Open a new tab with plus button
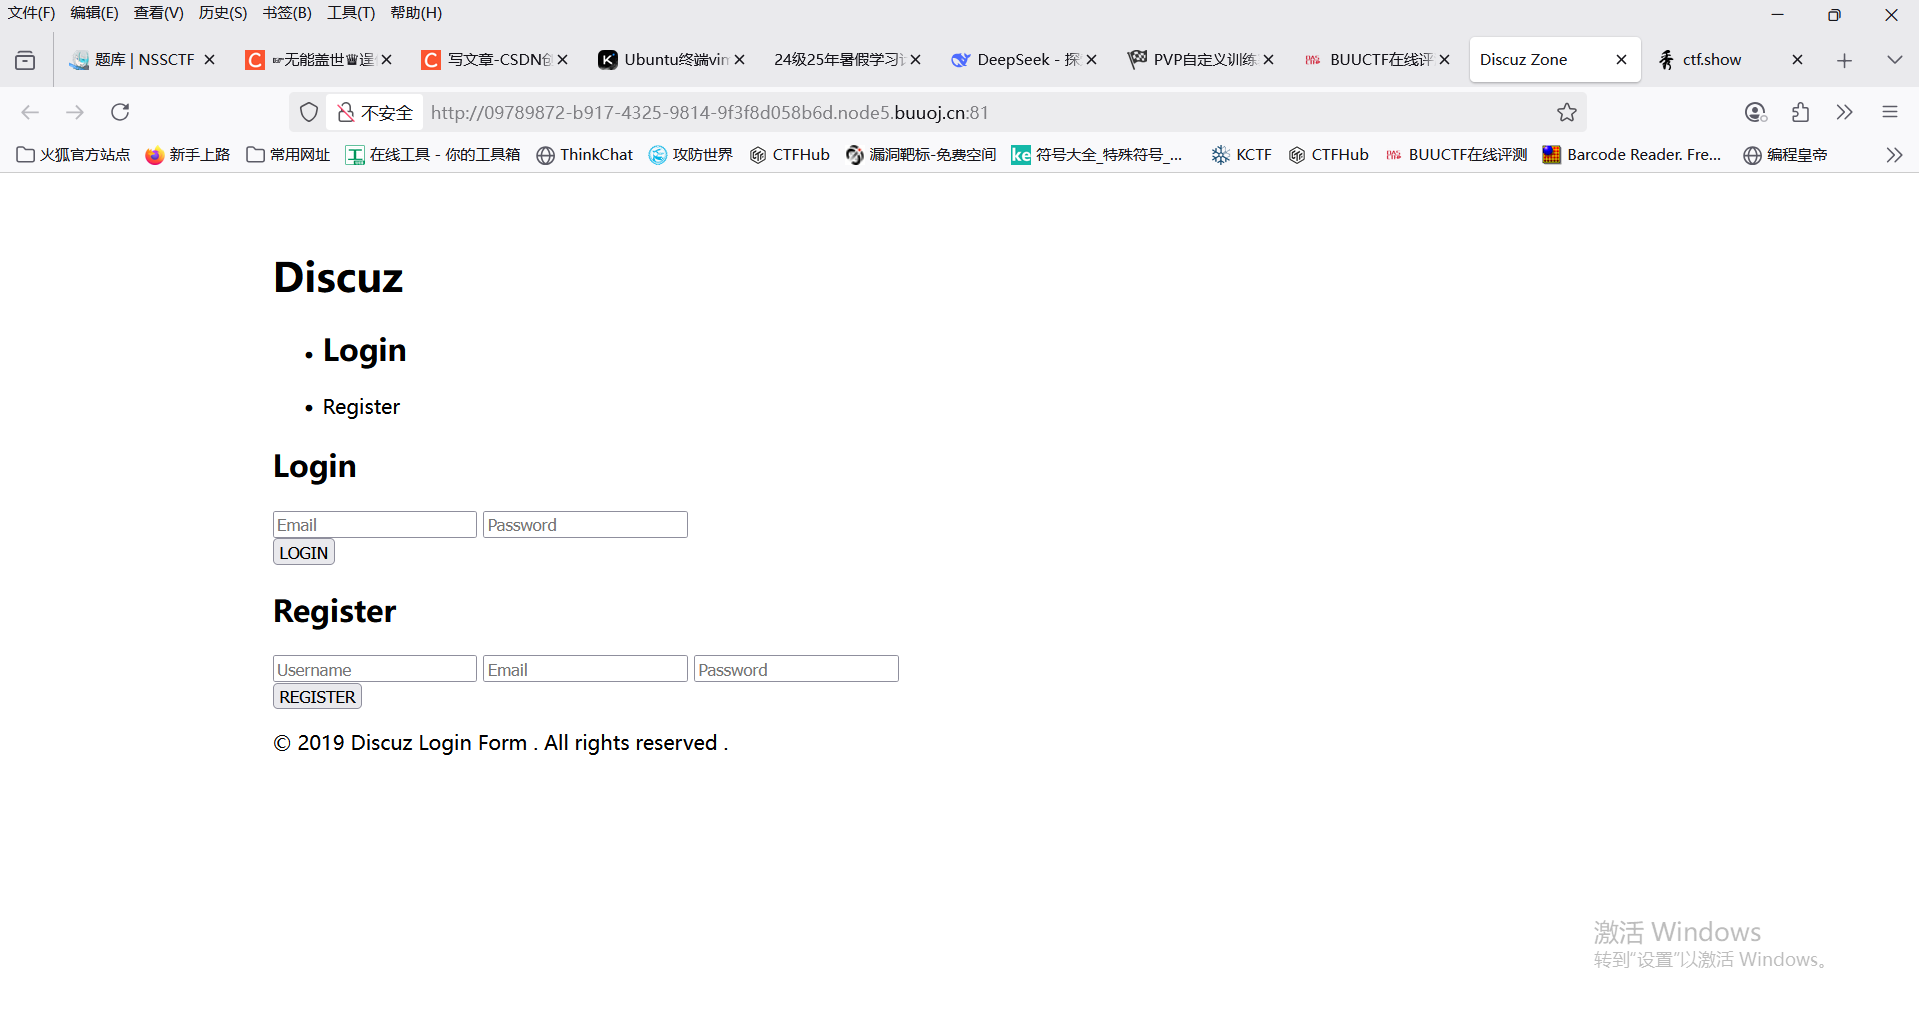This screenshot has width=1919, height=1010. click(1844, 60)
